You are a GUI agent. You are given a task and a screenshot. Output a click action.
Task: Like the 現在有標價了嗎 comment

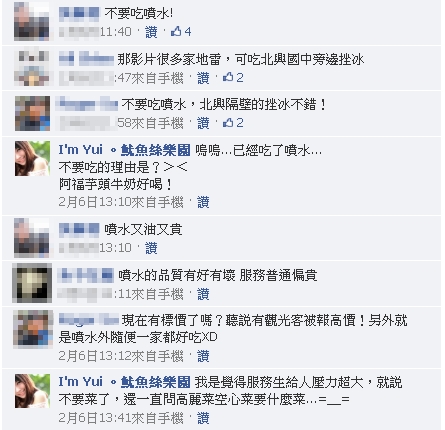tap(203, 356)
